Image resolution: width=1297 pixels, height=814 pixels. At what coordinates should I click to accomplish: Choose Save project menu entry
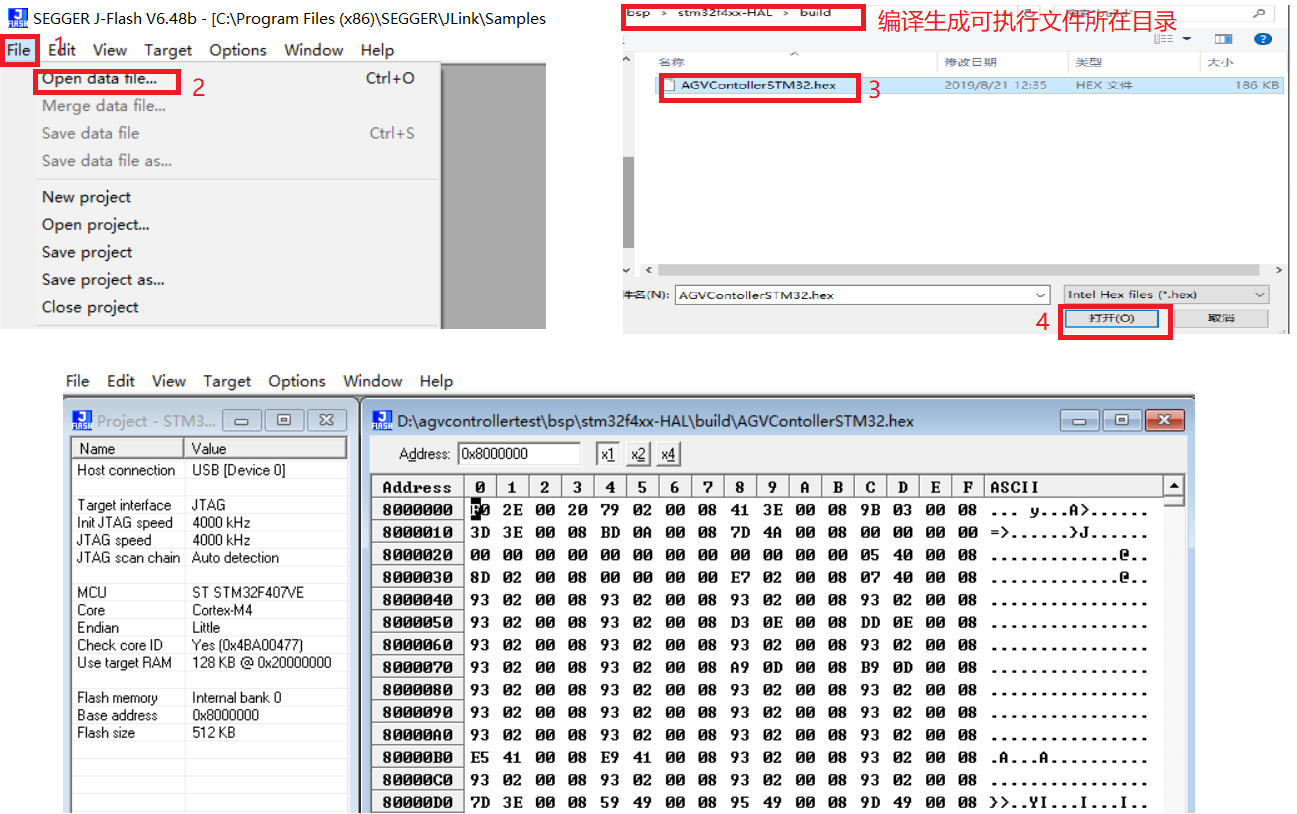[x=87, y=252]
